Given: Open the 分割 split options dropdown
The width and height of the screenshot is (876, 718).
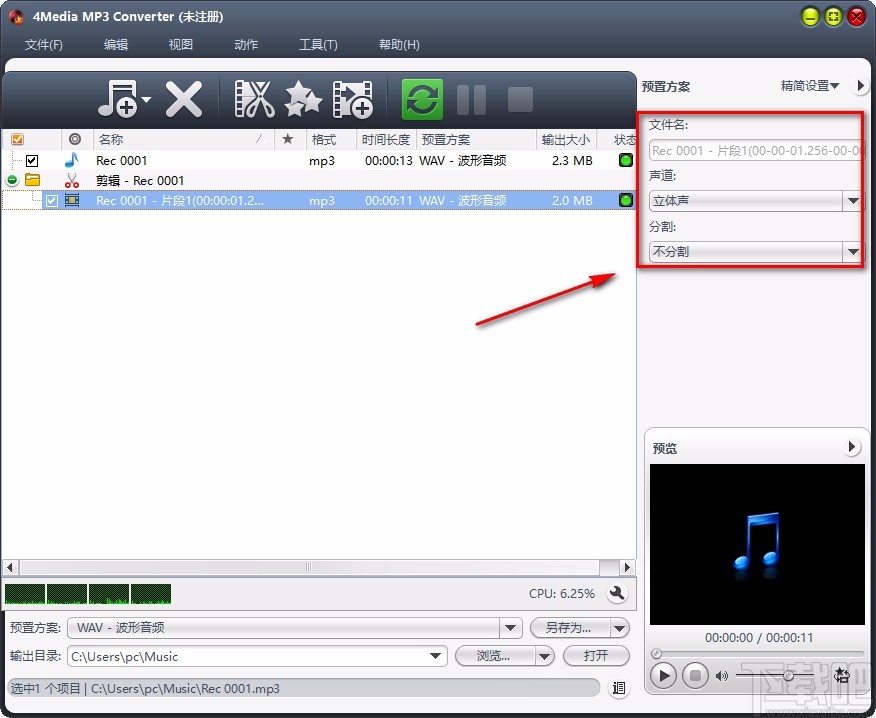Looking at the screenshot, I should click(x=853, y=251).
